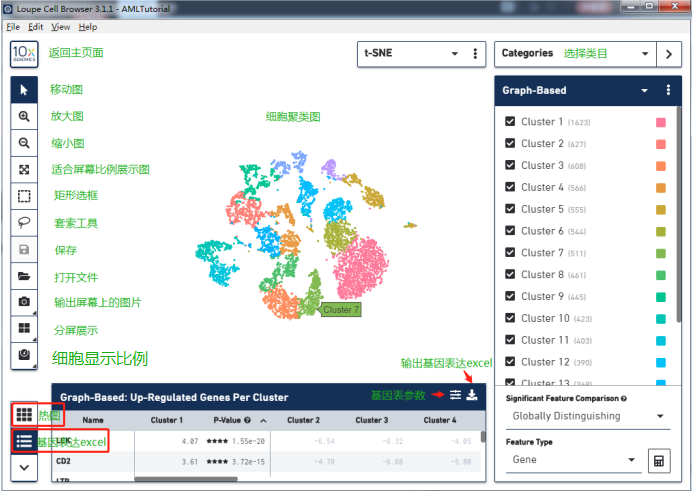Click the gene table horizontal scrollbar
The image size is (692, 492).
186,479
